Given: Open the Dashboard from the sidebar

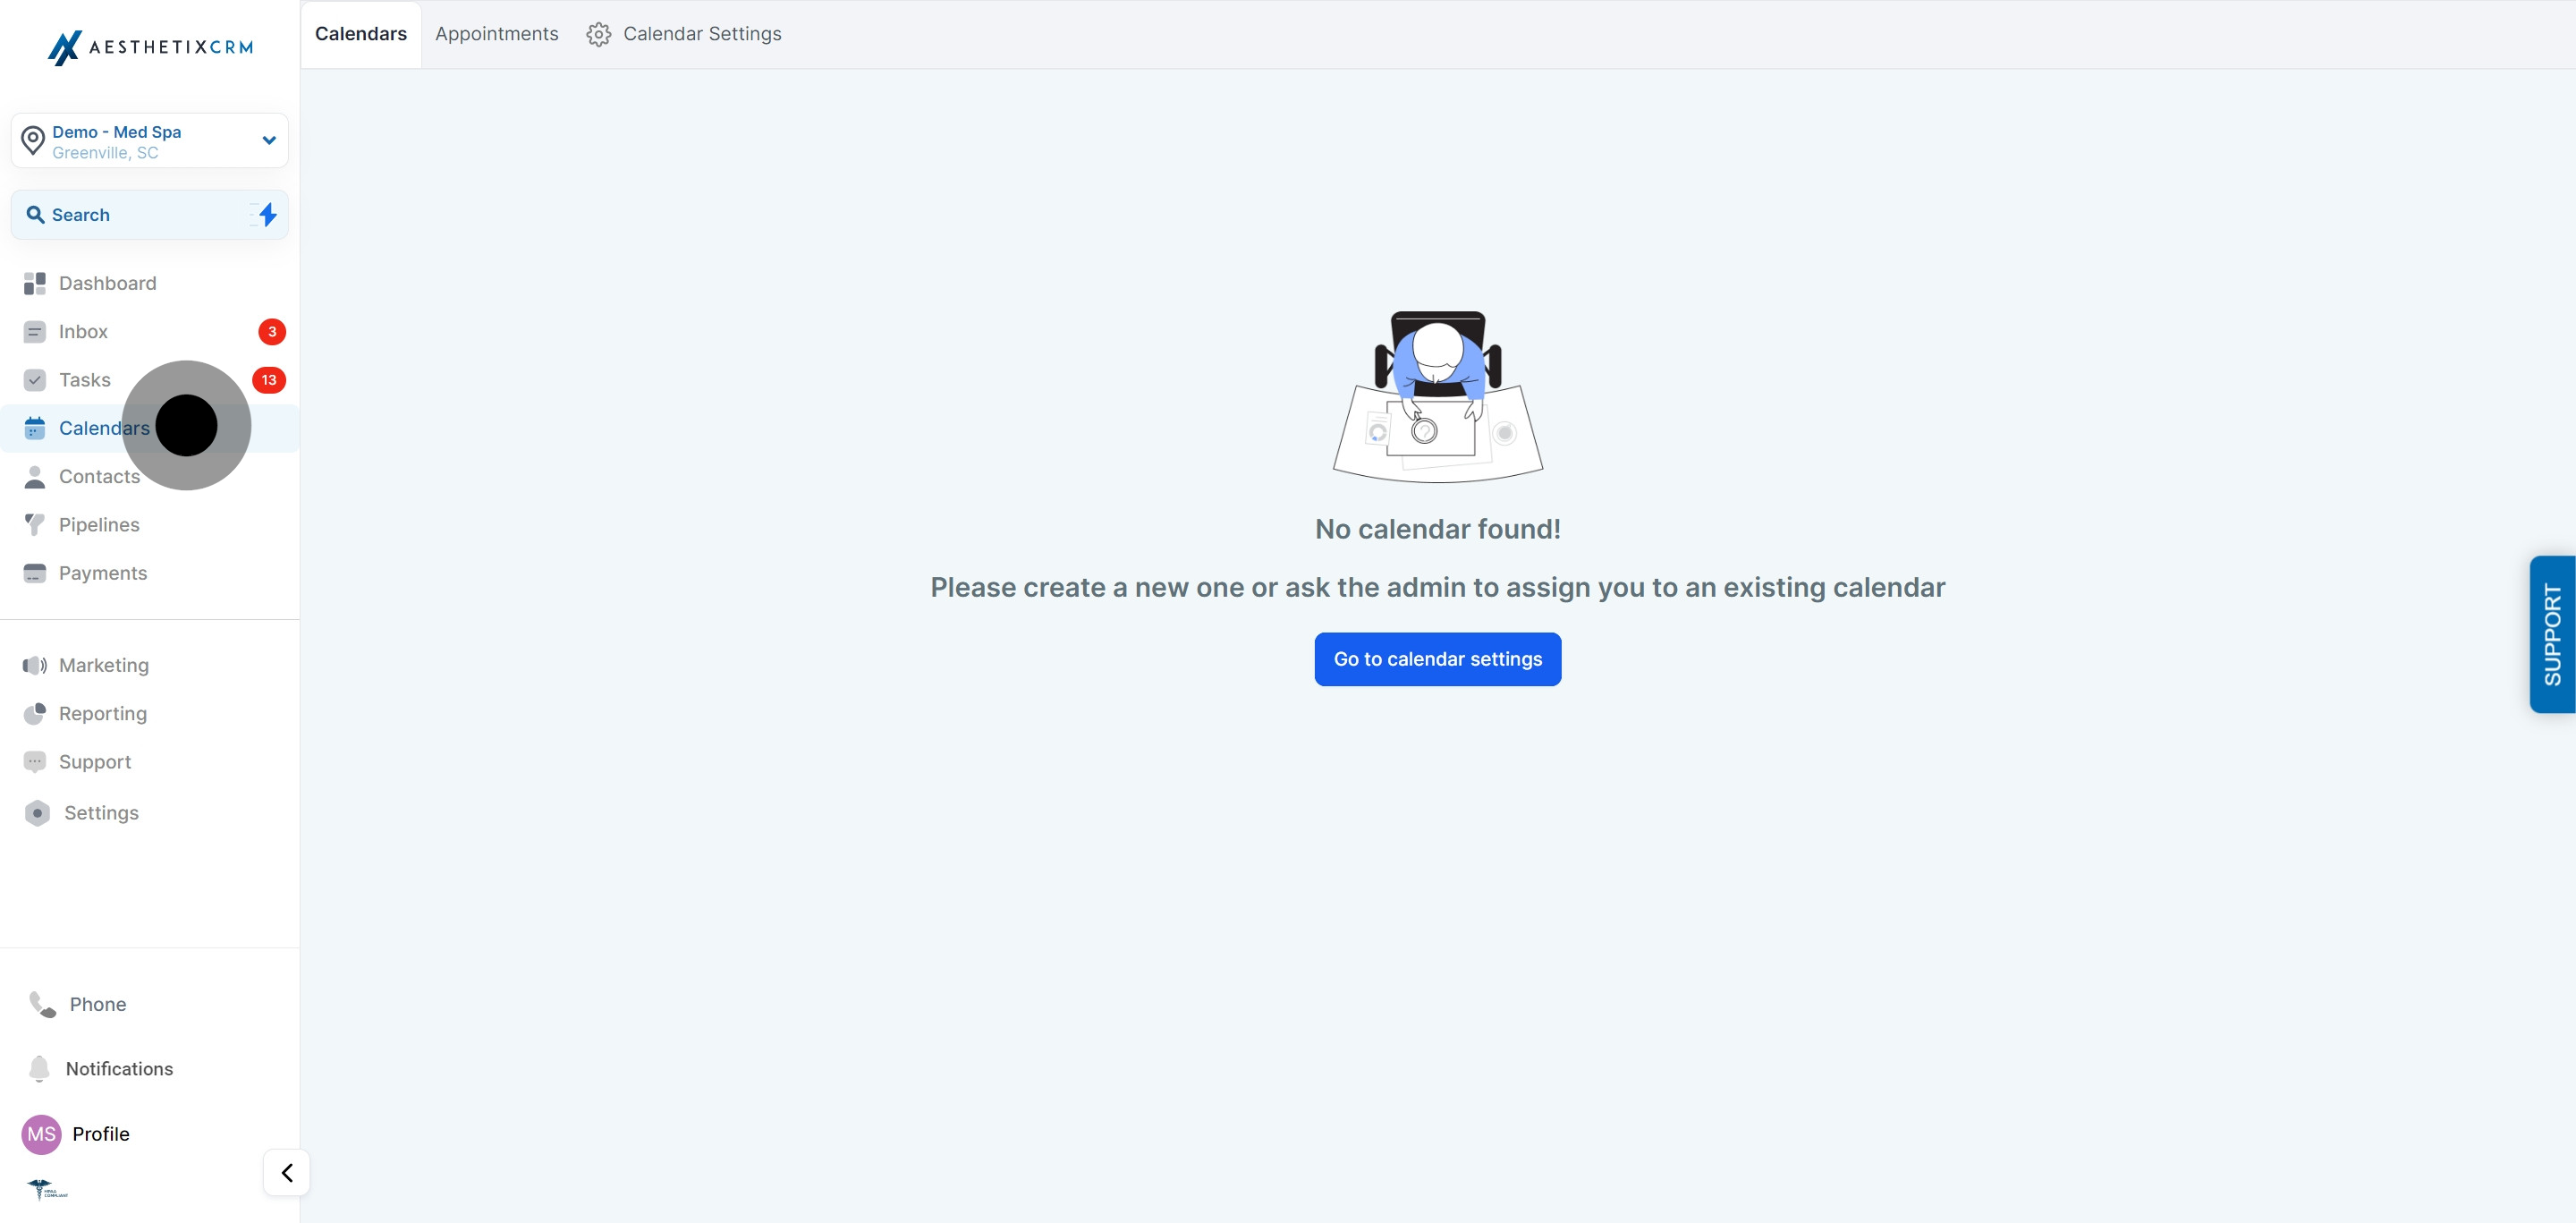Looking at the screenshot, I should click(x=107, y=283).
